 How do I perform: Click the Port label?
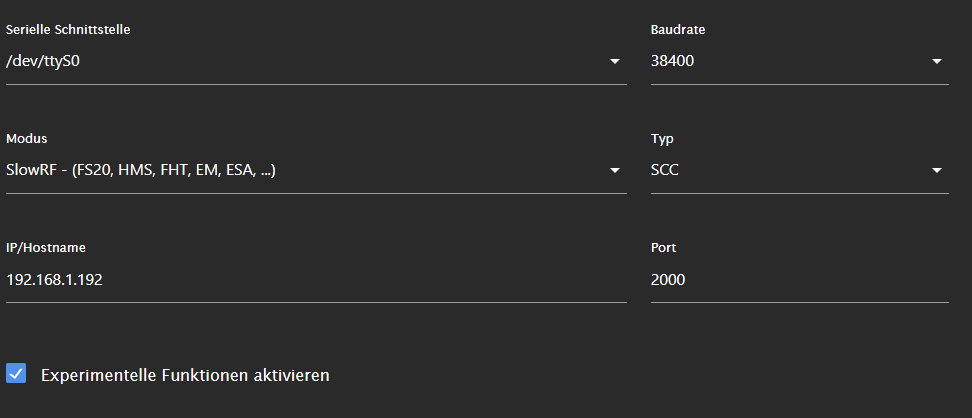tap(664, 247)
